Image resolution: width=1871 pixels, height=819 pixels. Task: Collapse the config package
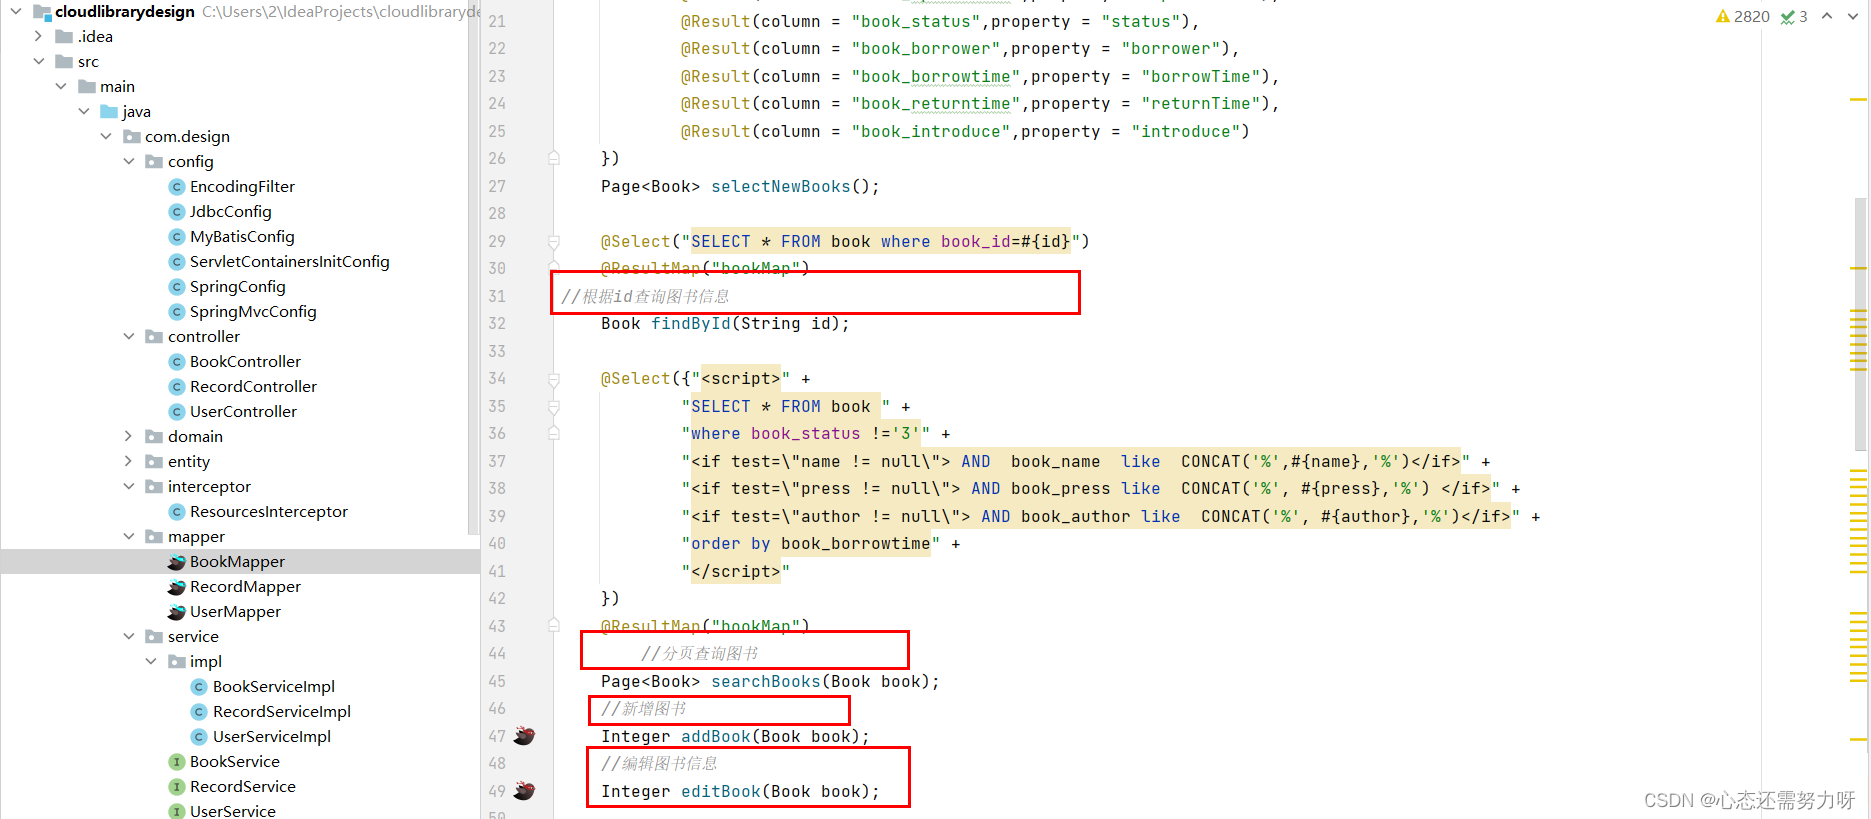click(x=128, y=161)
